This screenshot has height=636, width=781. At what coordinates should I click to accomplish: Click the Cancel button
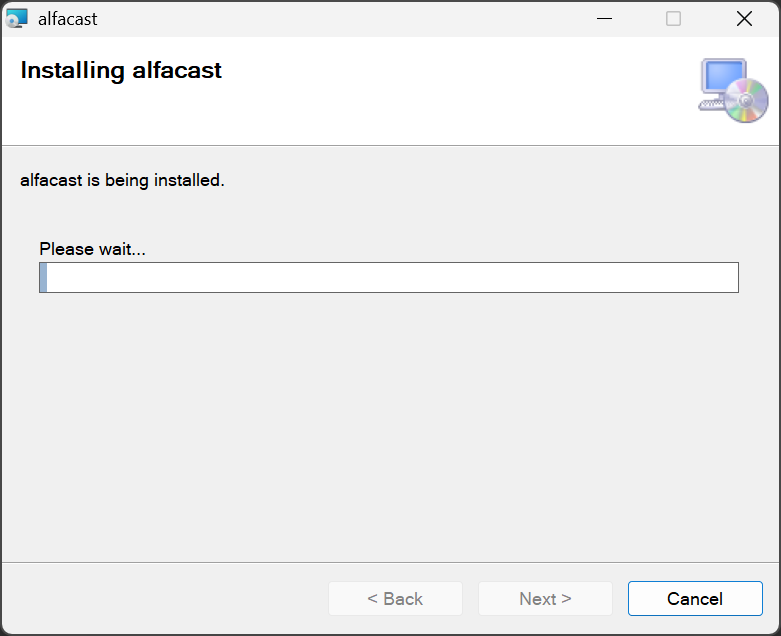tap(695, 598)
